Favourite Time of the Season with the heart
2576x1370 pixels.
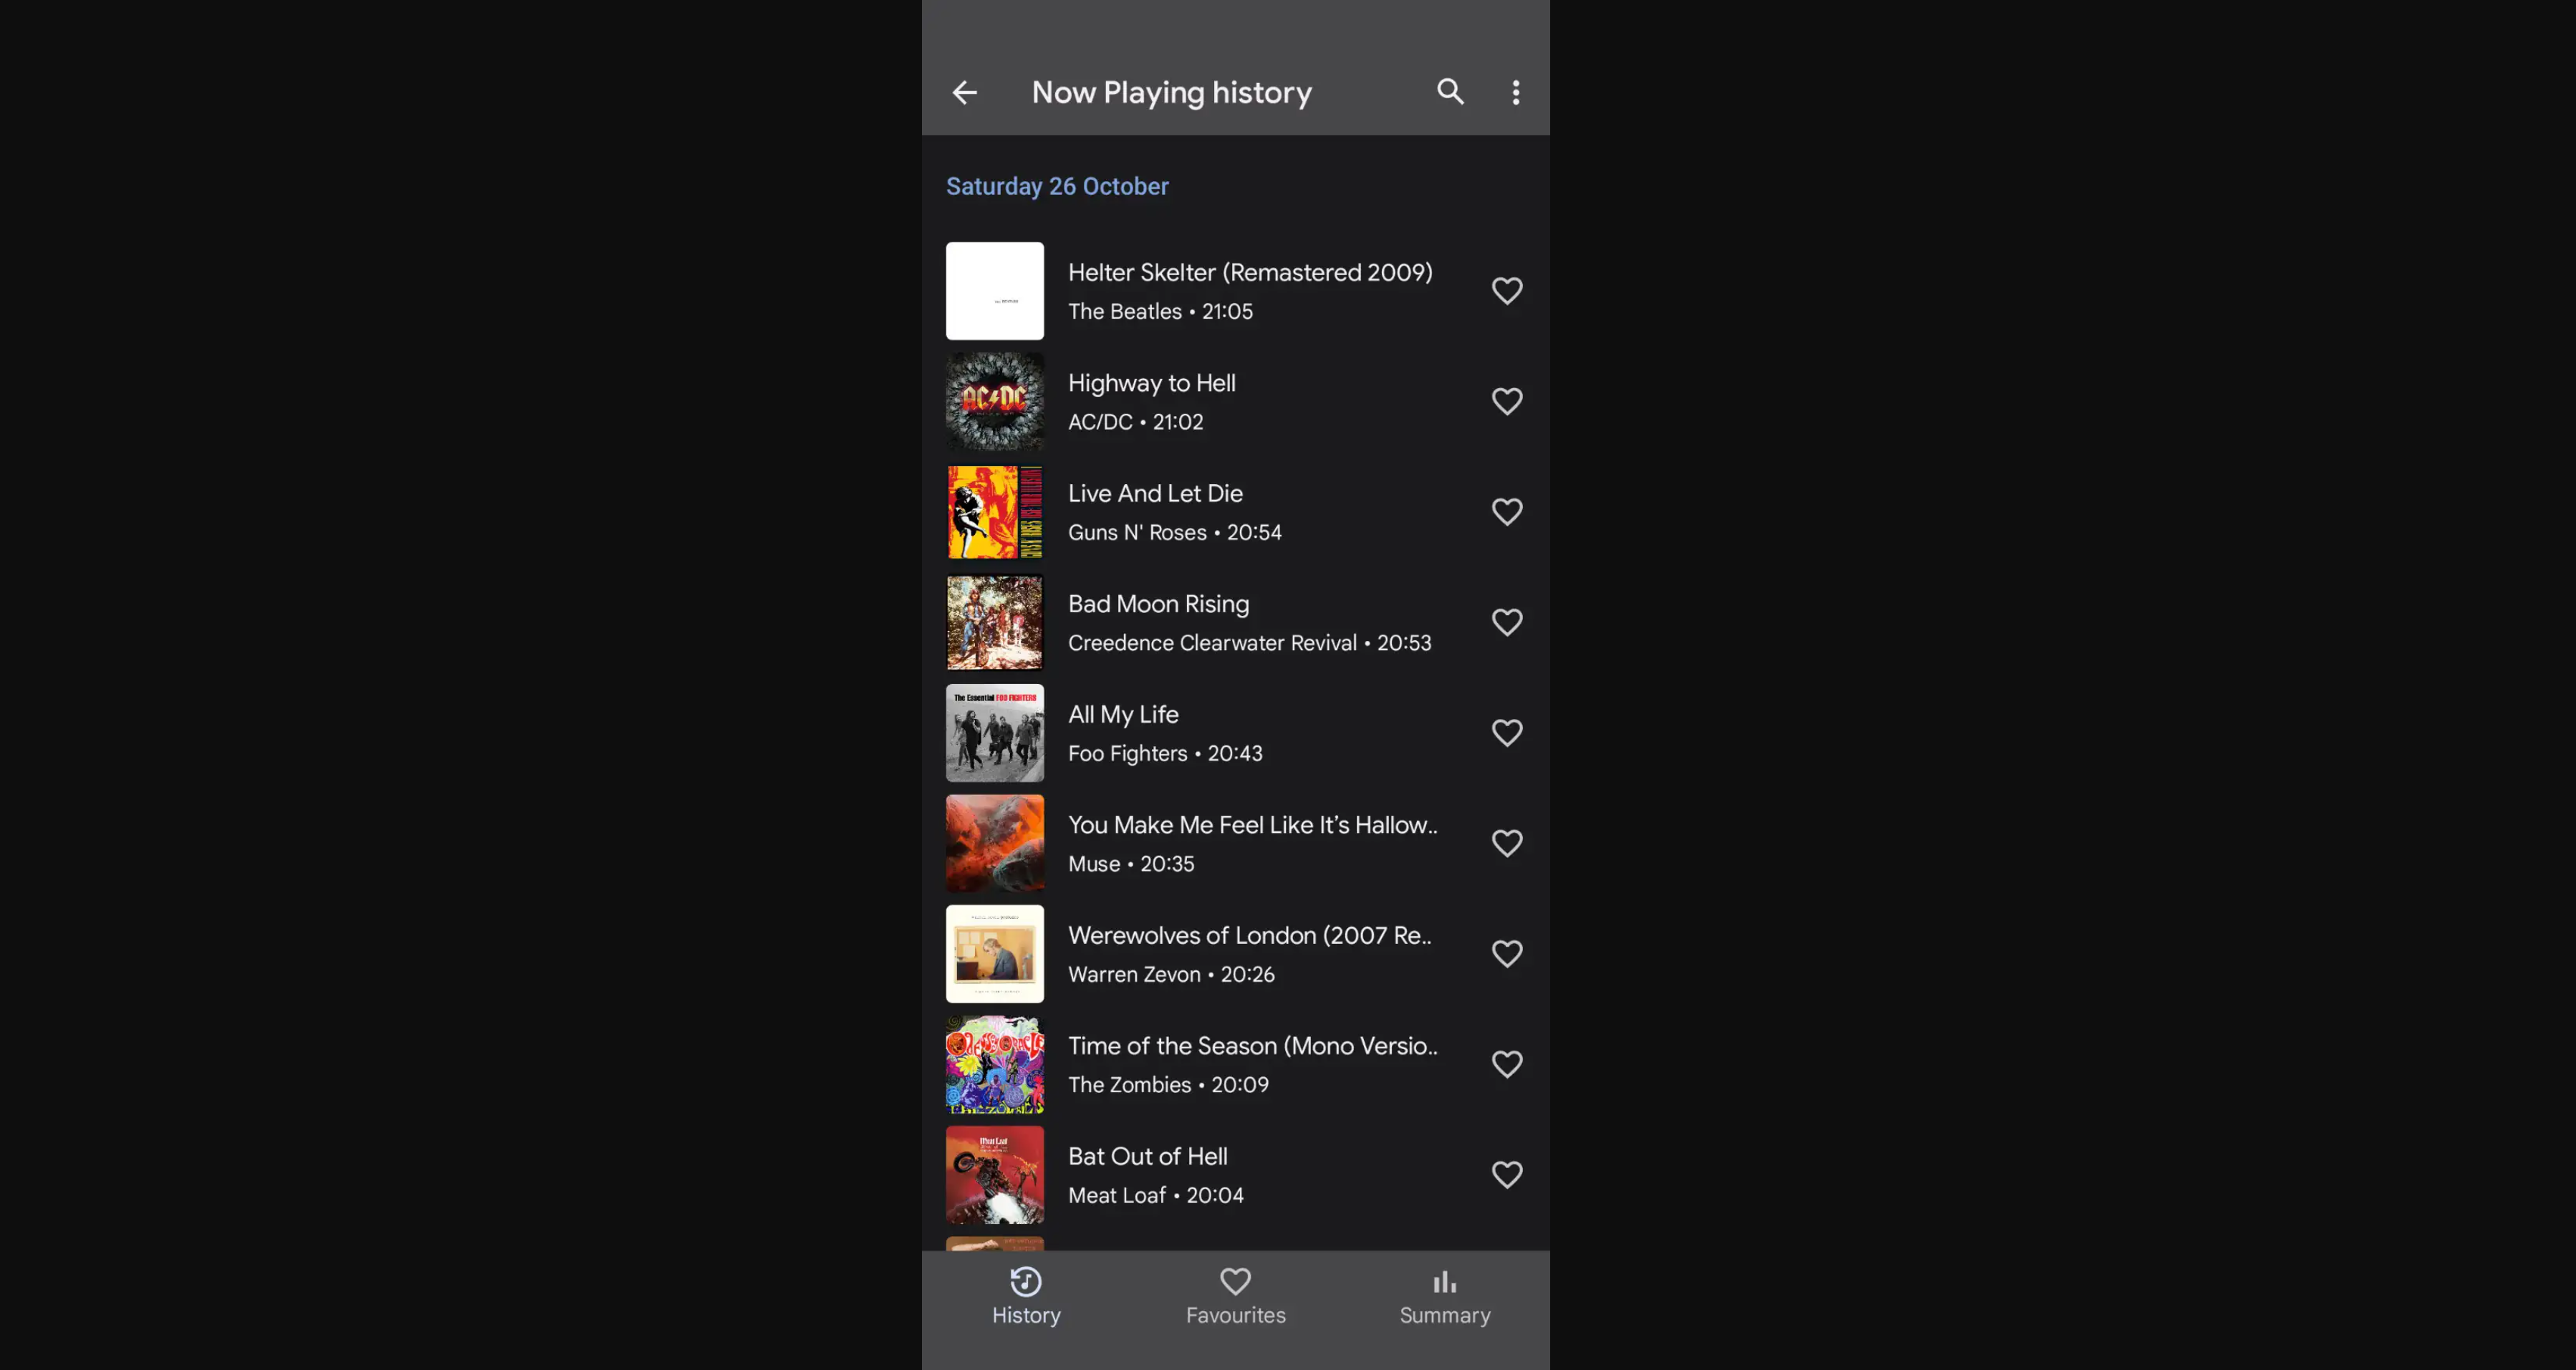[1507, 1065]
